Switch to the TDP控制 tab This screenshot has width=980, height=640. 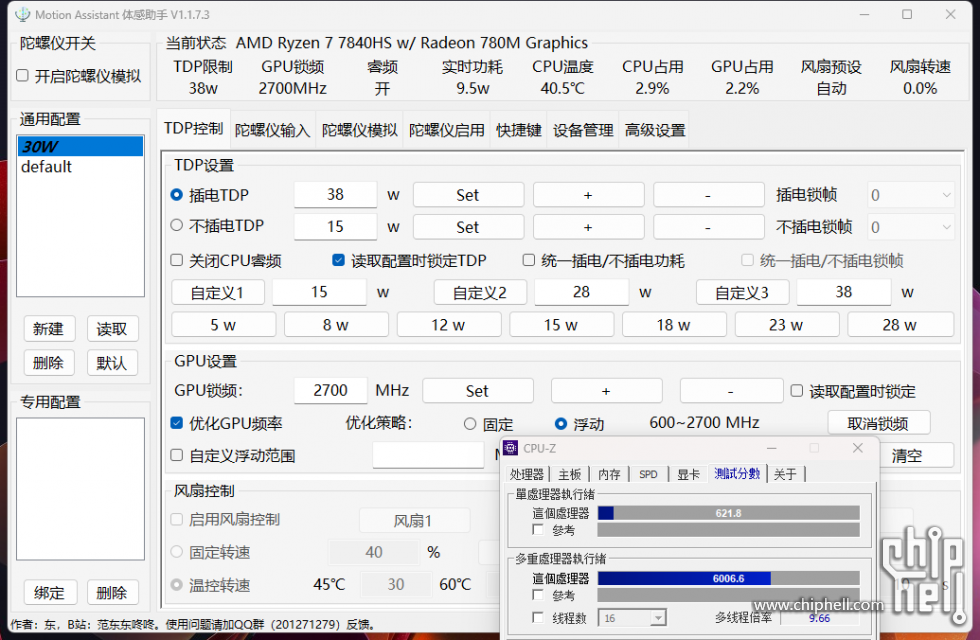193,129
